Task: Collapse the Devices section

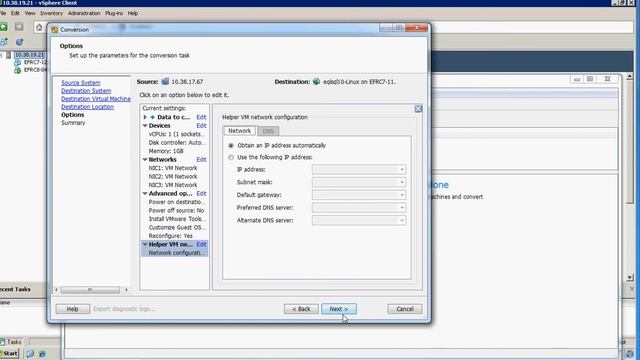Action: click(x=145, y=126)
